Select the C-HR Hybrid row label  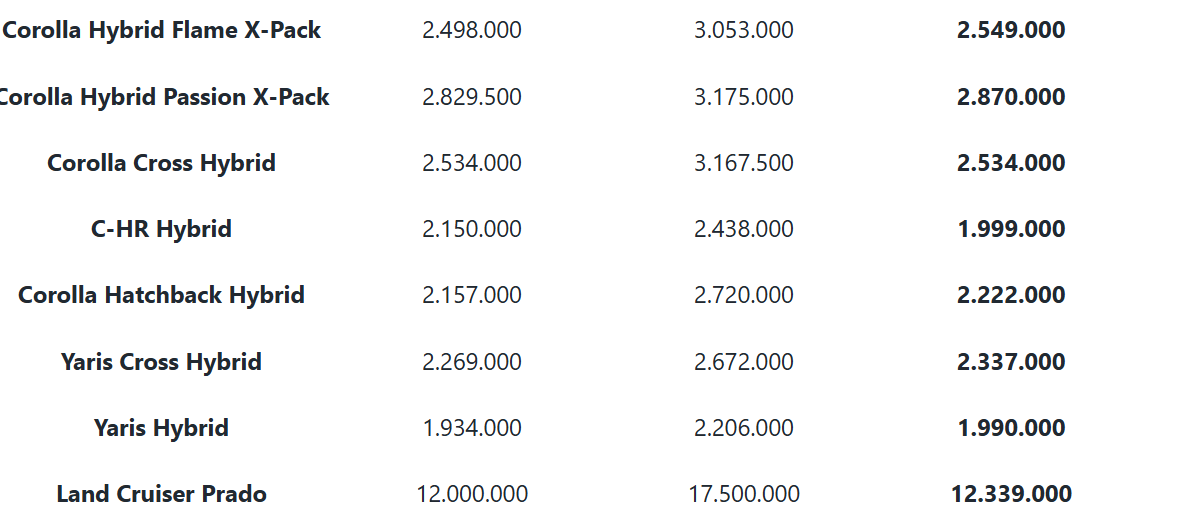(162, 229)
